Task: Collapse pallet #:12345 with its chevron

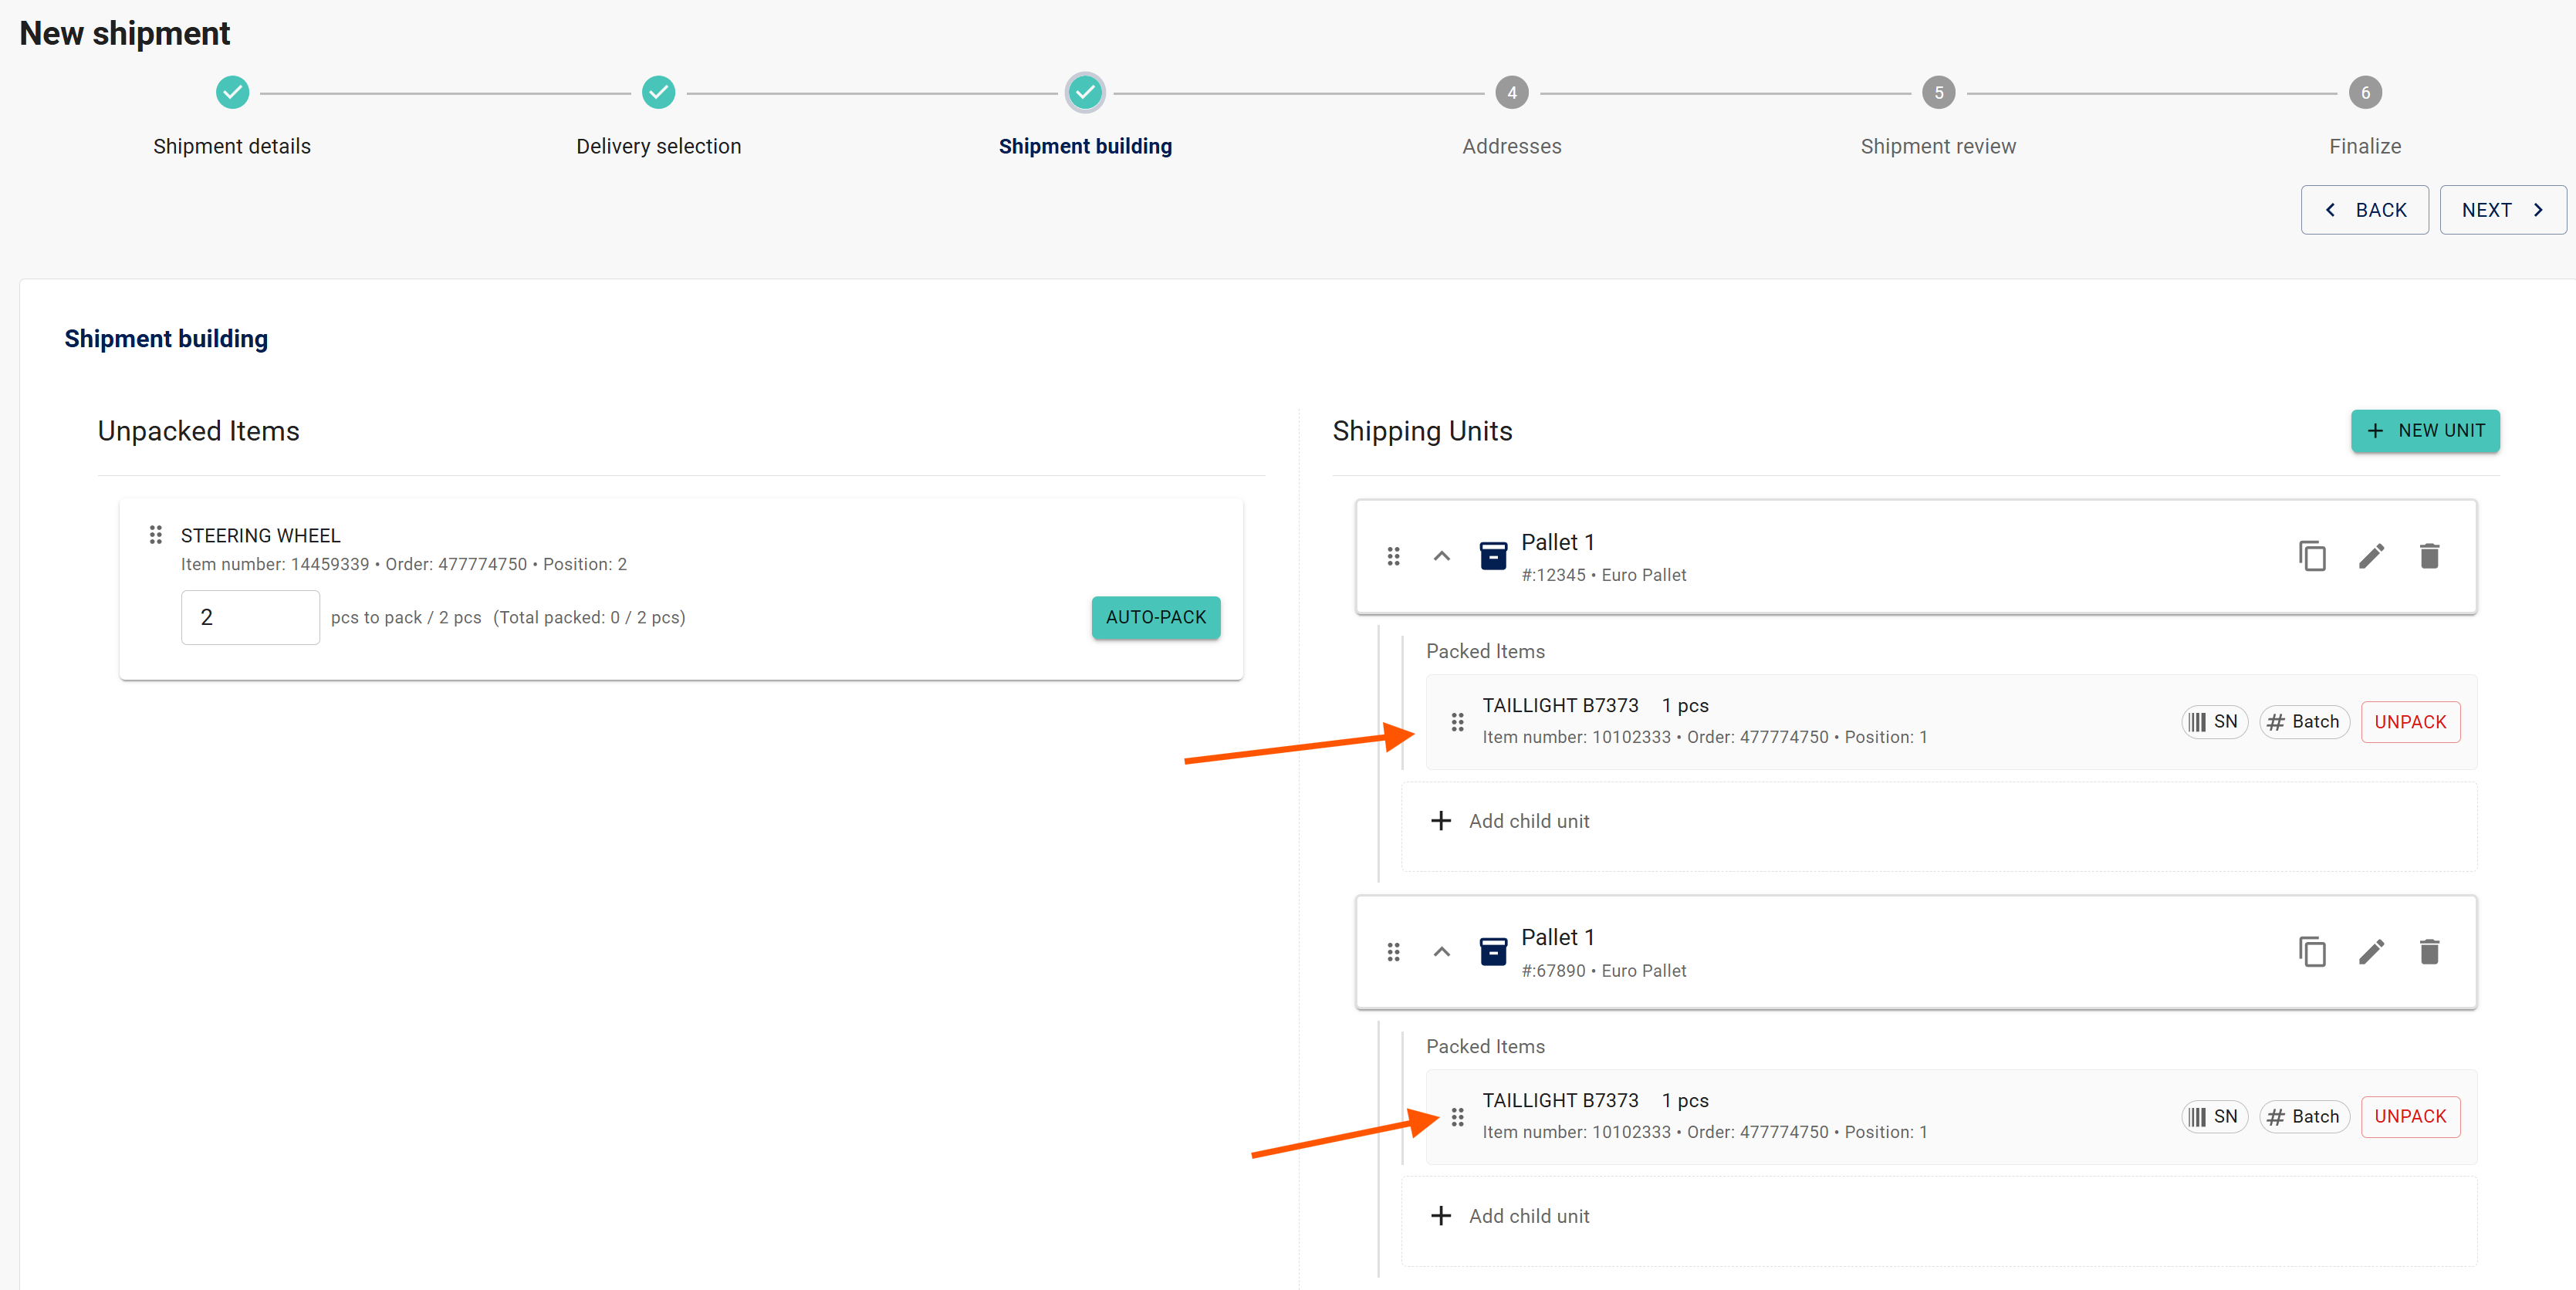Action: pos(1441,556)
